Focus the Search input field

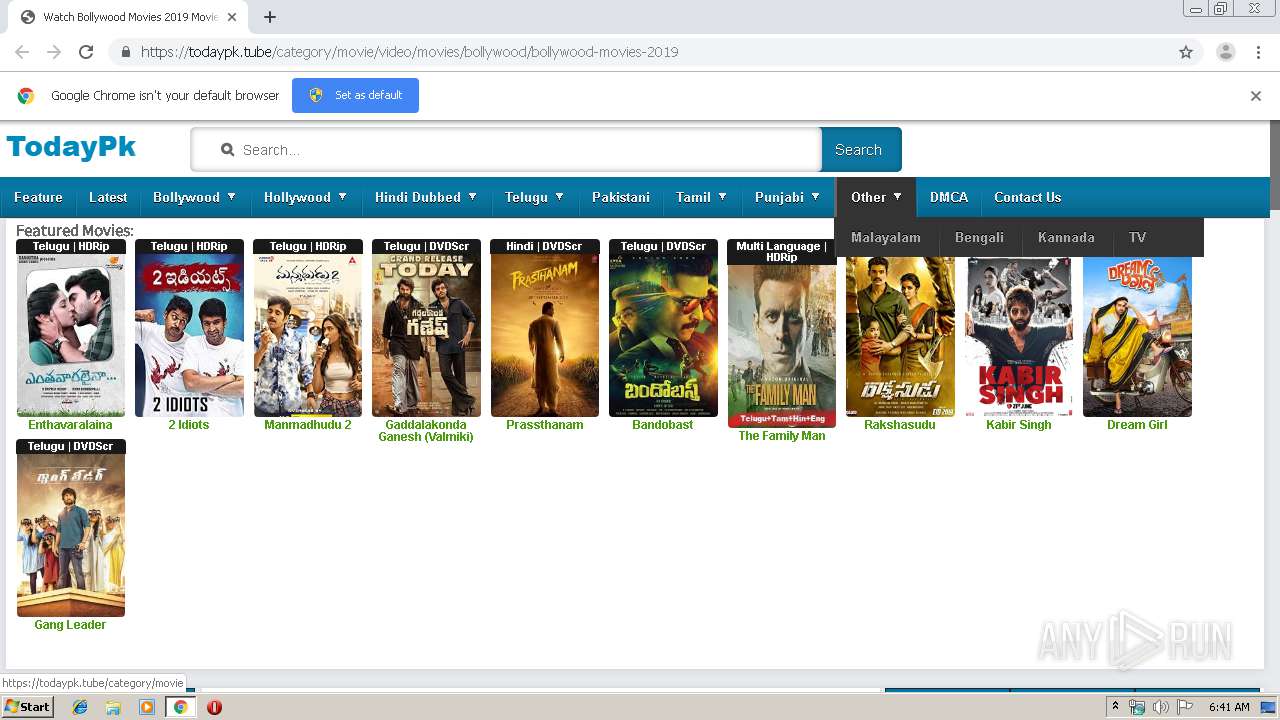[x=506, y=149]
